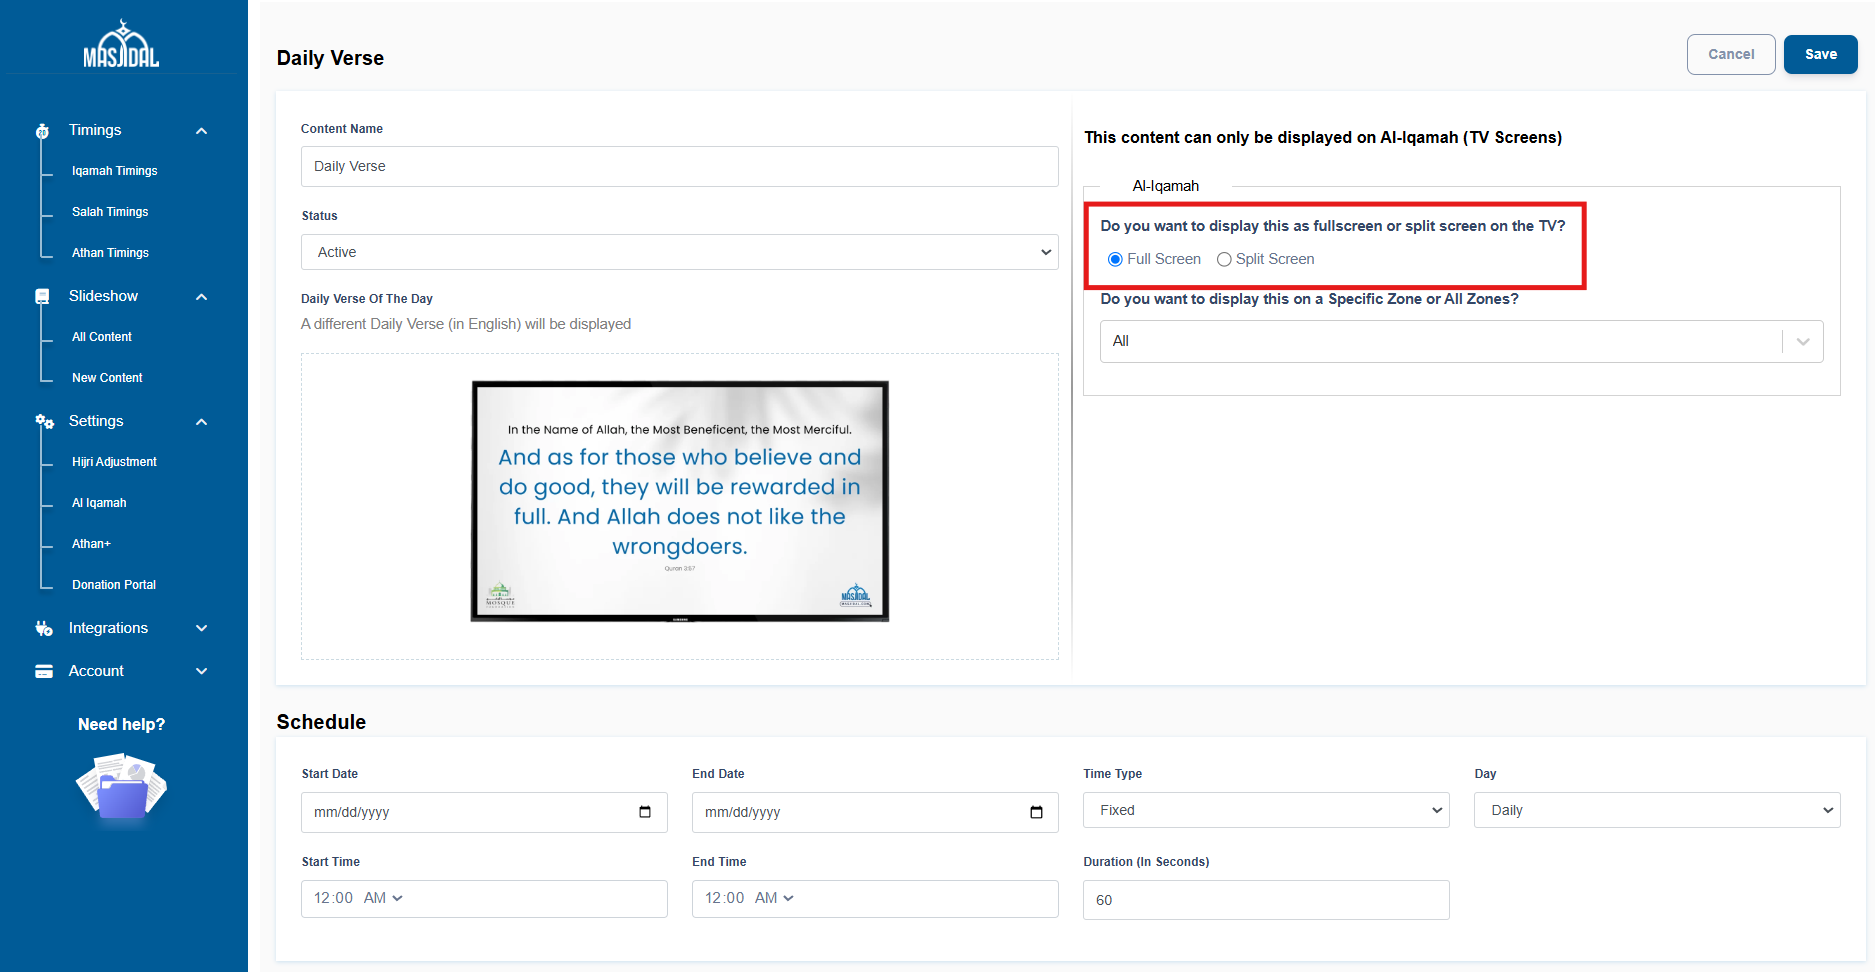
Task: Open Start Date calendar picker icon
Action: (645, 812)
